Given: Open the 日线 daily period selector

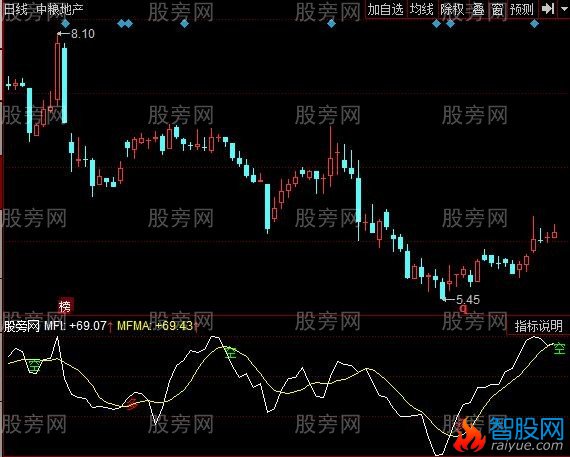Looking at the screenshot, I should pos(15,9).
